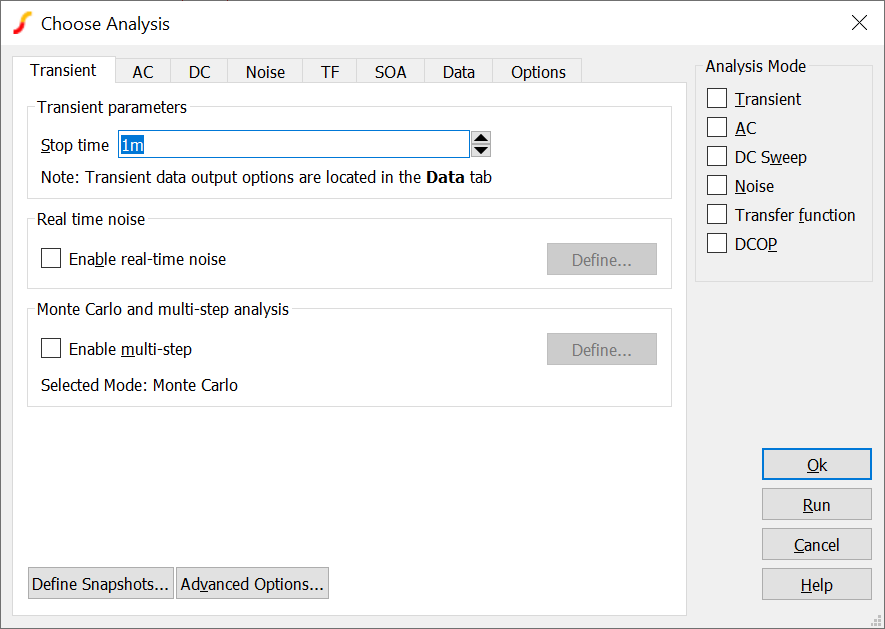Turn on Enable multi-step checkbox
The width and height of the screenshot is (885, 629).
pos(51,349)
